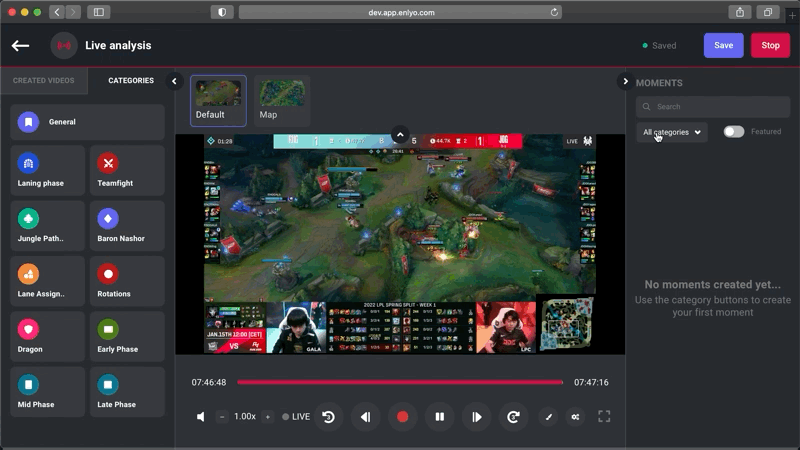Open the All categories dropdown
Image resolution: width=800 pixels, height=450 pixels.
671,132
